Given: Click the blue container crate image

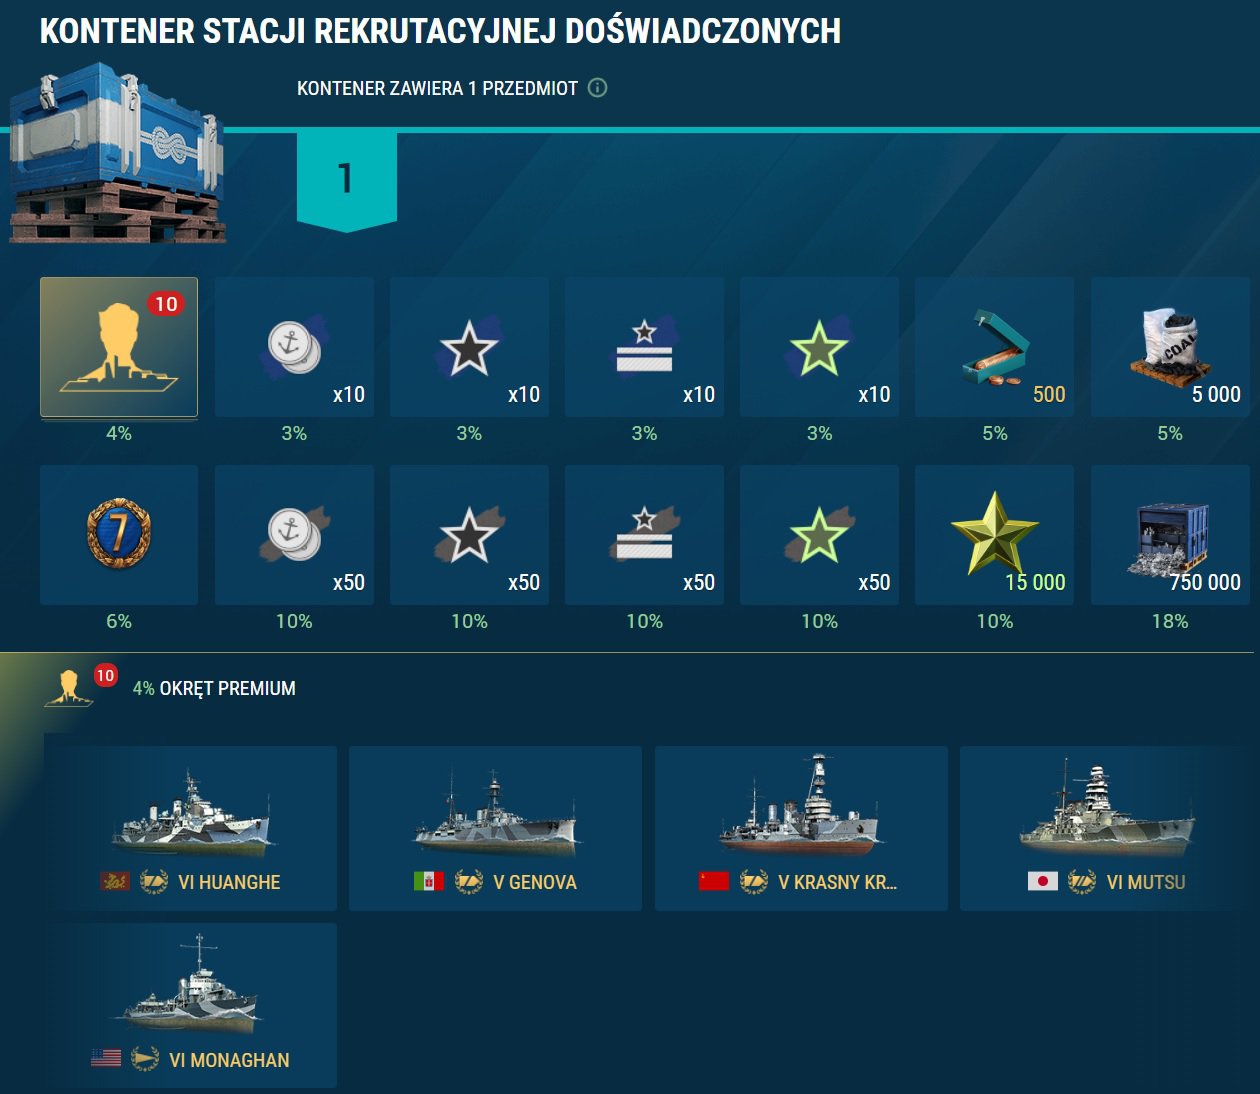Looking at the screenshot, I should [x=117, y=153].
